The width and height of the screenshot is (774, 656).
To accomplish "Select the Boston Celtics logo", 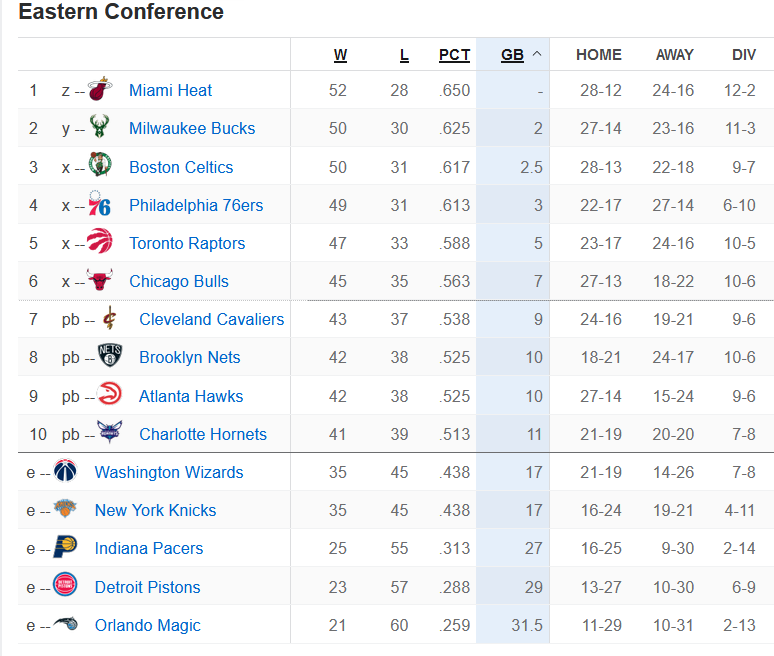I will (x=100, y=164).
